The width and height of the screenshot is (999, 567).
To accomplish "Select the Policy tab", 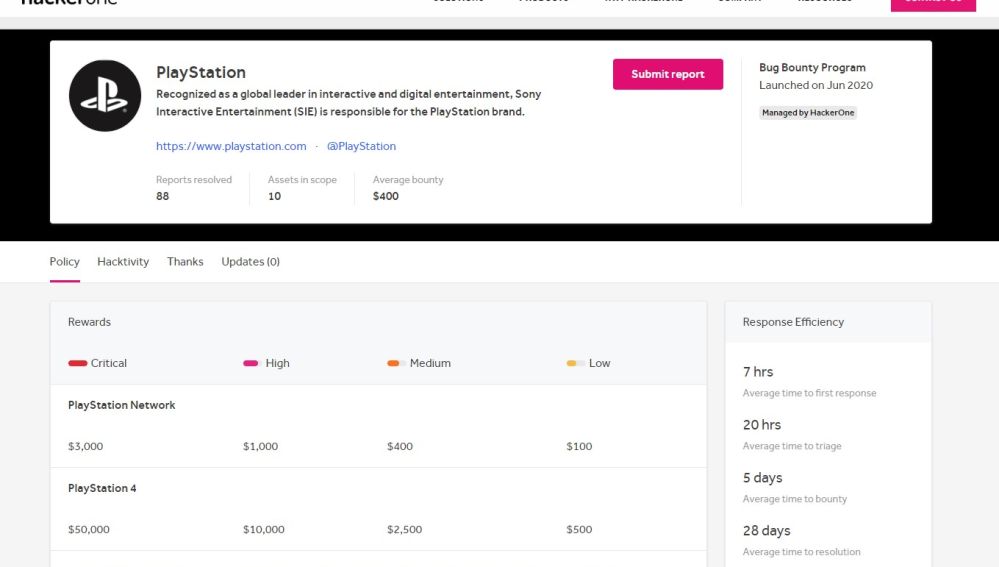I will [x=64, y=261].
